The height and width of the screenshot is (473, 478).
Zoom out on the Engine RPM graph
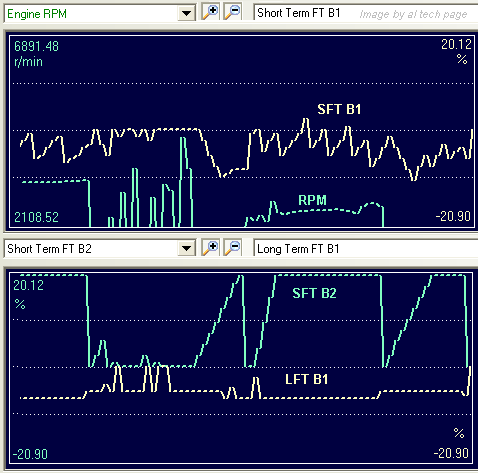pyautogui.click(x=232, y=13)
